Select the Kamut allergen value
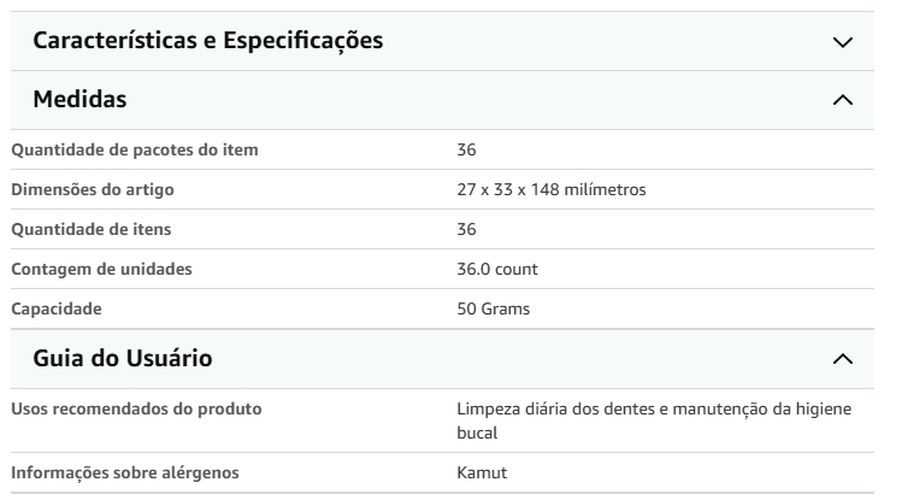This screenshot has width=908, height=500. 482,472
